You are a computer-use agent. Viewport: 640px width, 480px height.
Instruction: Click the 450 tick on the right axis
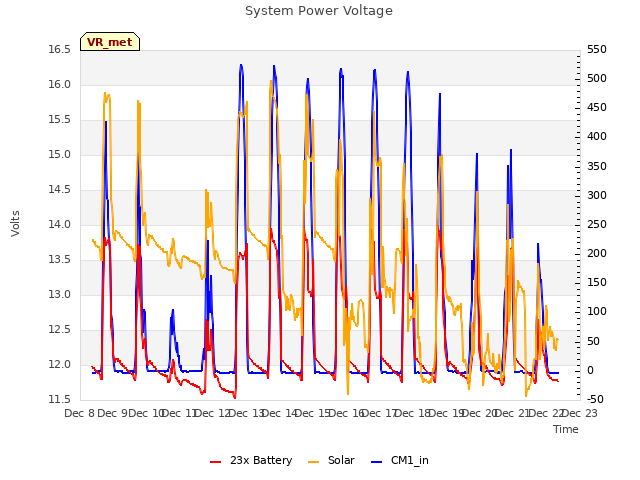597,108
